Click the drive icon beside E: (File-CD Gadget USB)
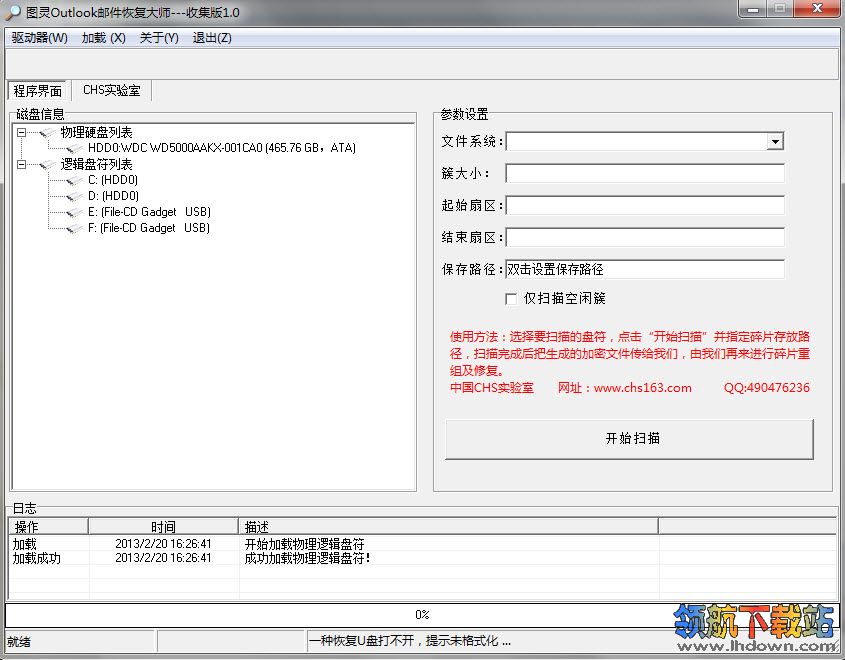Screen dimensions: 845x660 75,212
